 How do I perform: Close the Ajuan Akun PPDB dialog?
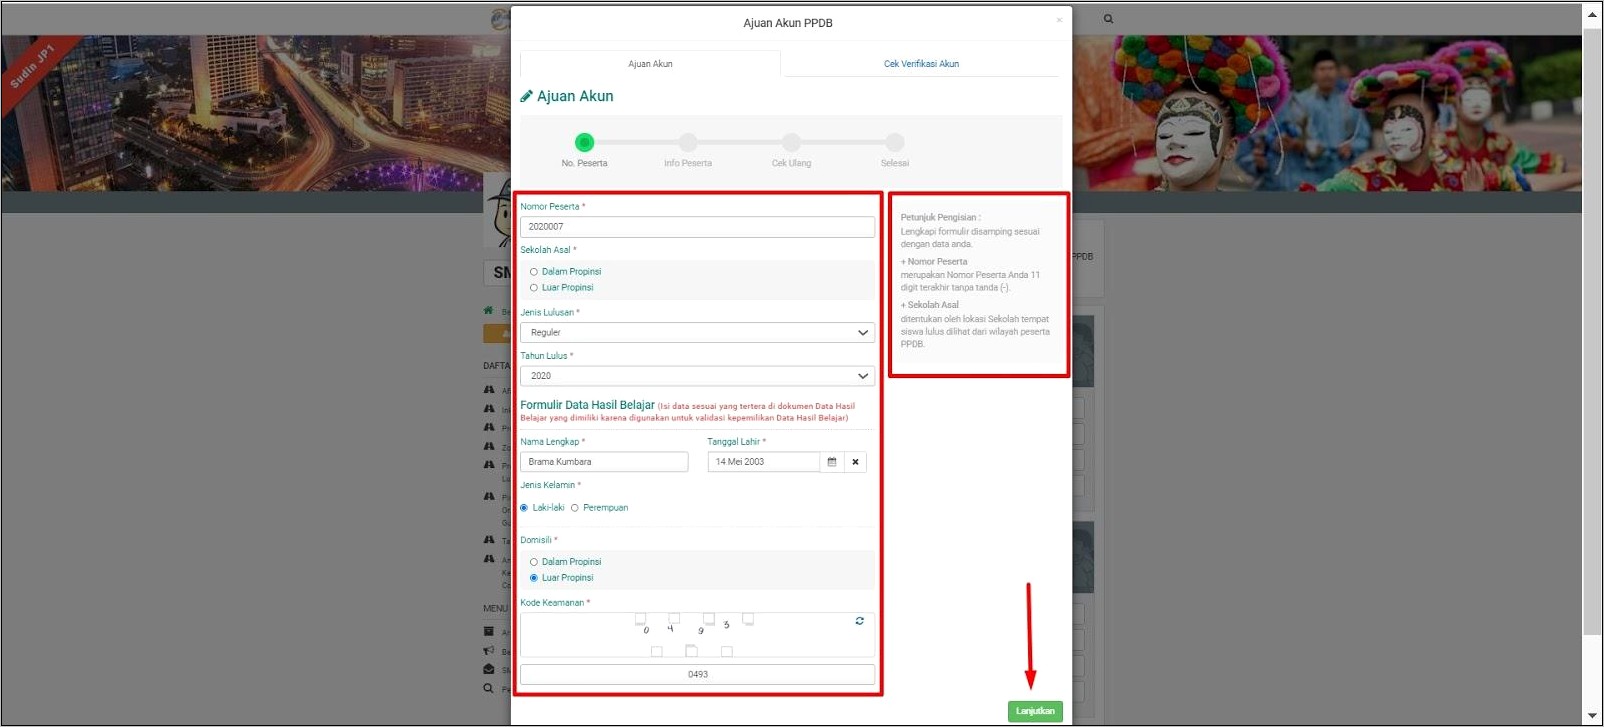coord(1059,21)
